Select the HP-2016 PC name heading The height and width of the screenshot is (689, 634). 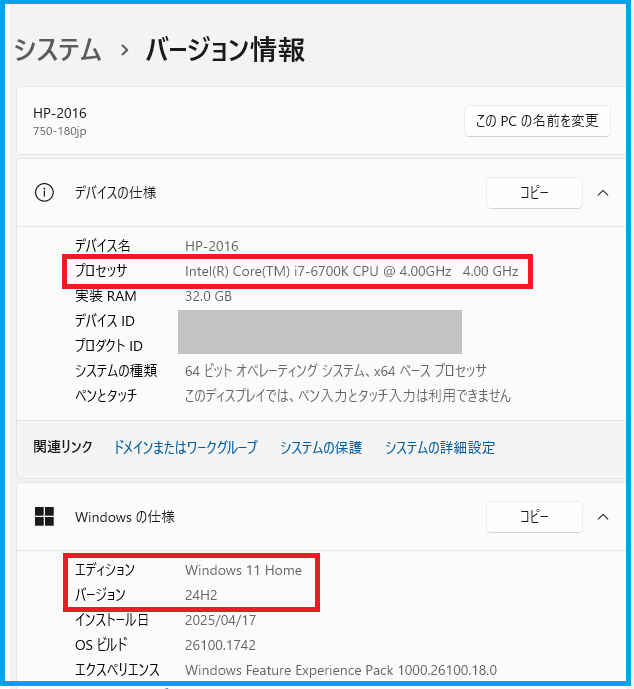pos(60,113)
